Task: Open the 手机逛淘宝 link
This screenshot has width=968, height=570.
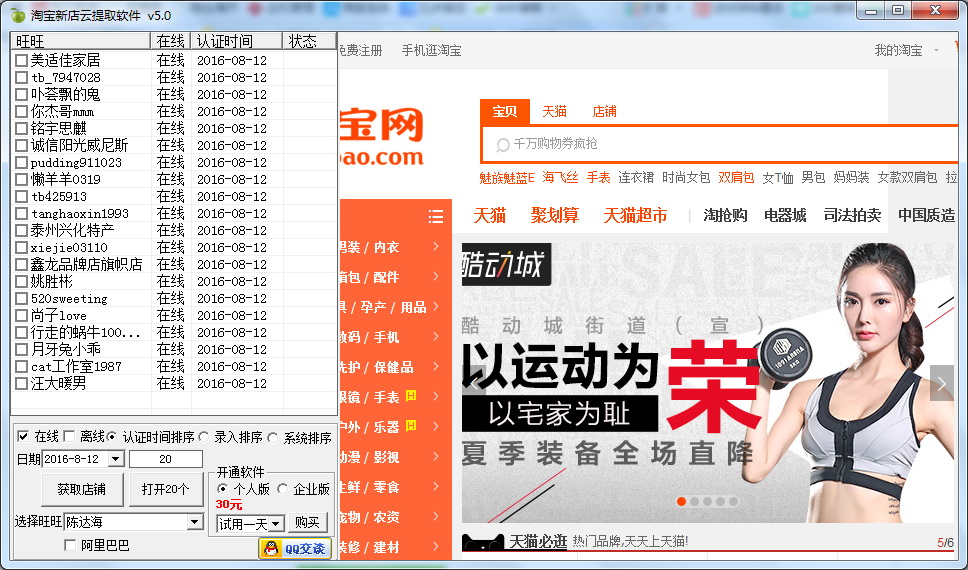Action: pos(432,51)
